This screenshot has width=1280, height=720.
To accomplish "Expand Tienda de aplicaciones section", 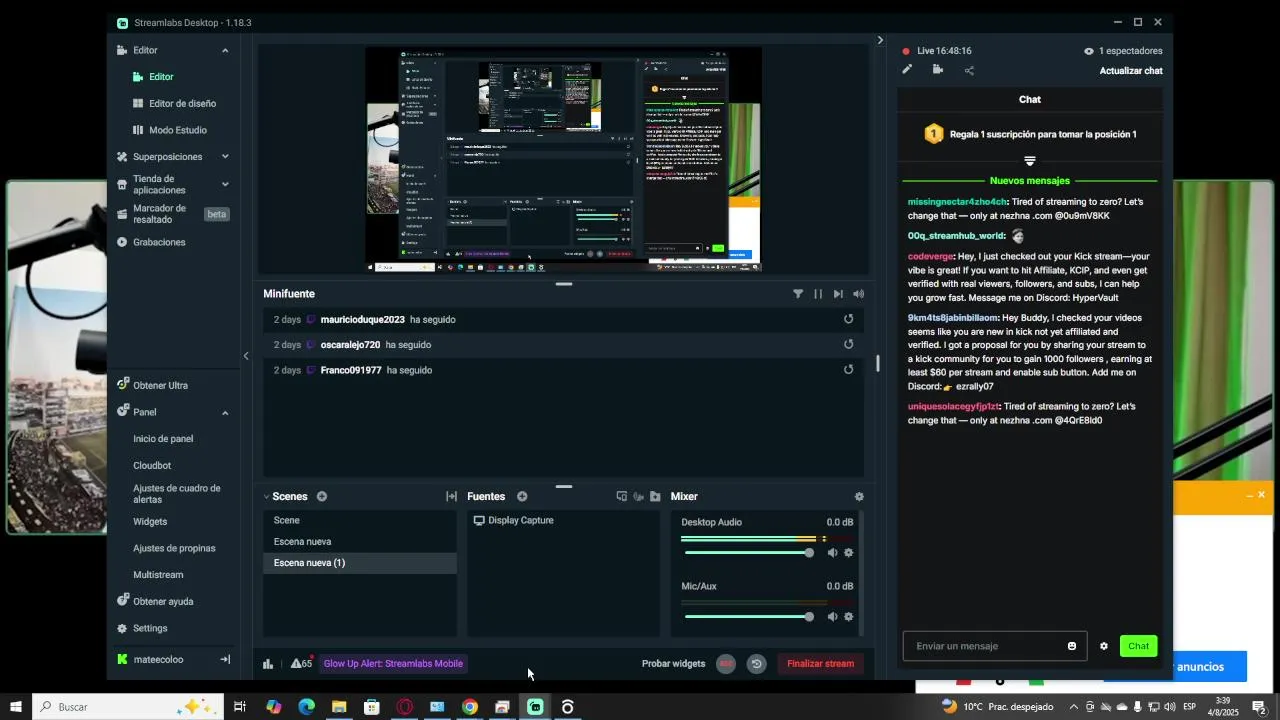I will pos(225,184).
